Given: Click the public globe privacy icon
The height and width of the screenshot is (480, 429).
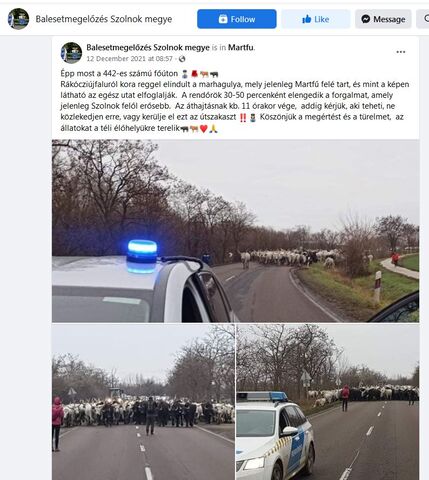Looking at the screenshot, I should (x=182, y=59).
